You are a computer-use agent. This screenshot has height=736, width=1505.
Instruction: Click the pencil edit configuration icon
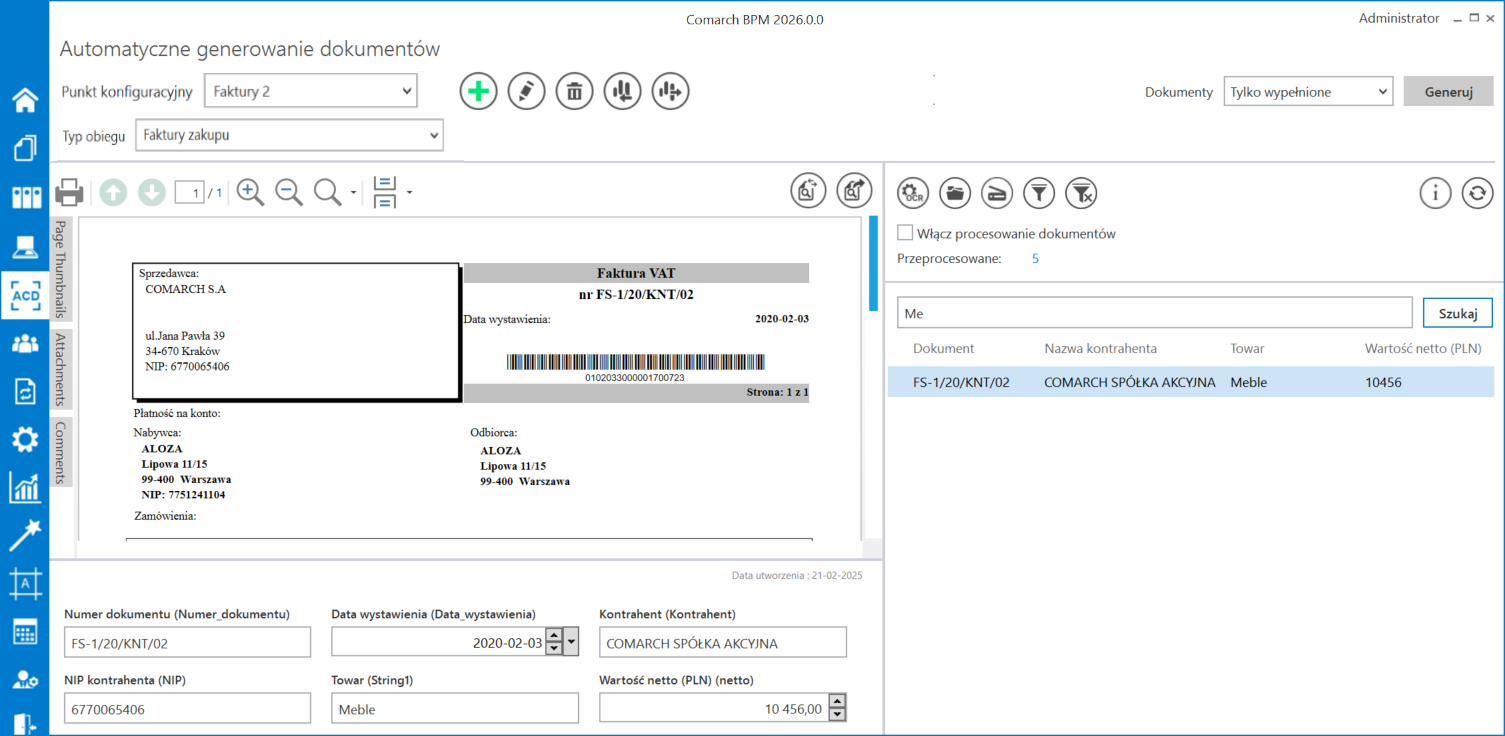coord(526,92)
